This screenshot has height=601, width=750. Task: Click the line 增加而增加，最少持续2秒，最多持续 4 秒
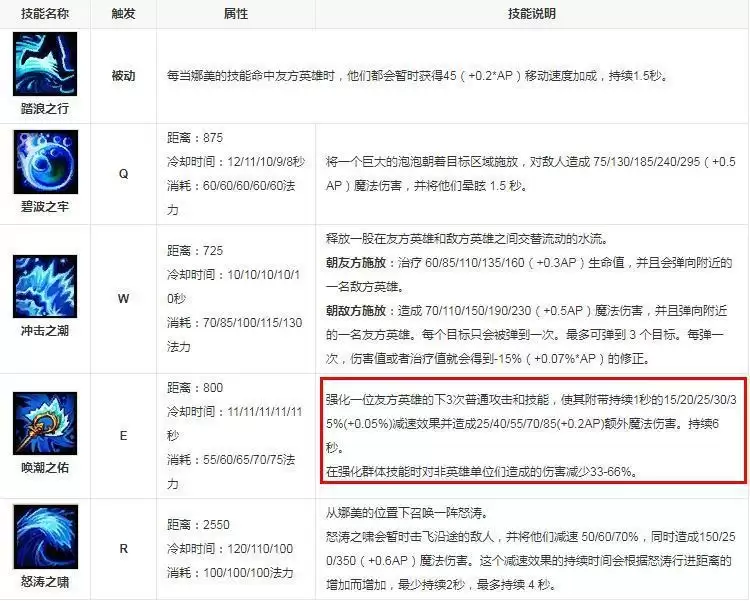click(x=440, y=584)
